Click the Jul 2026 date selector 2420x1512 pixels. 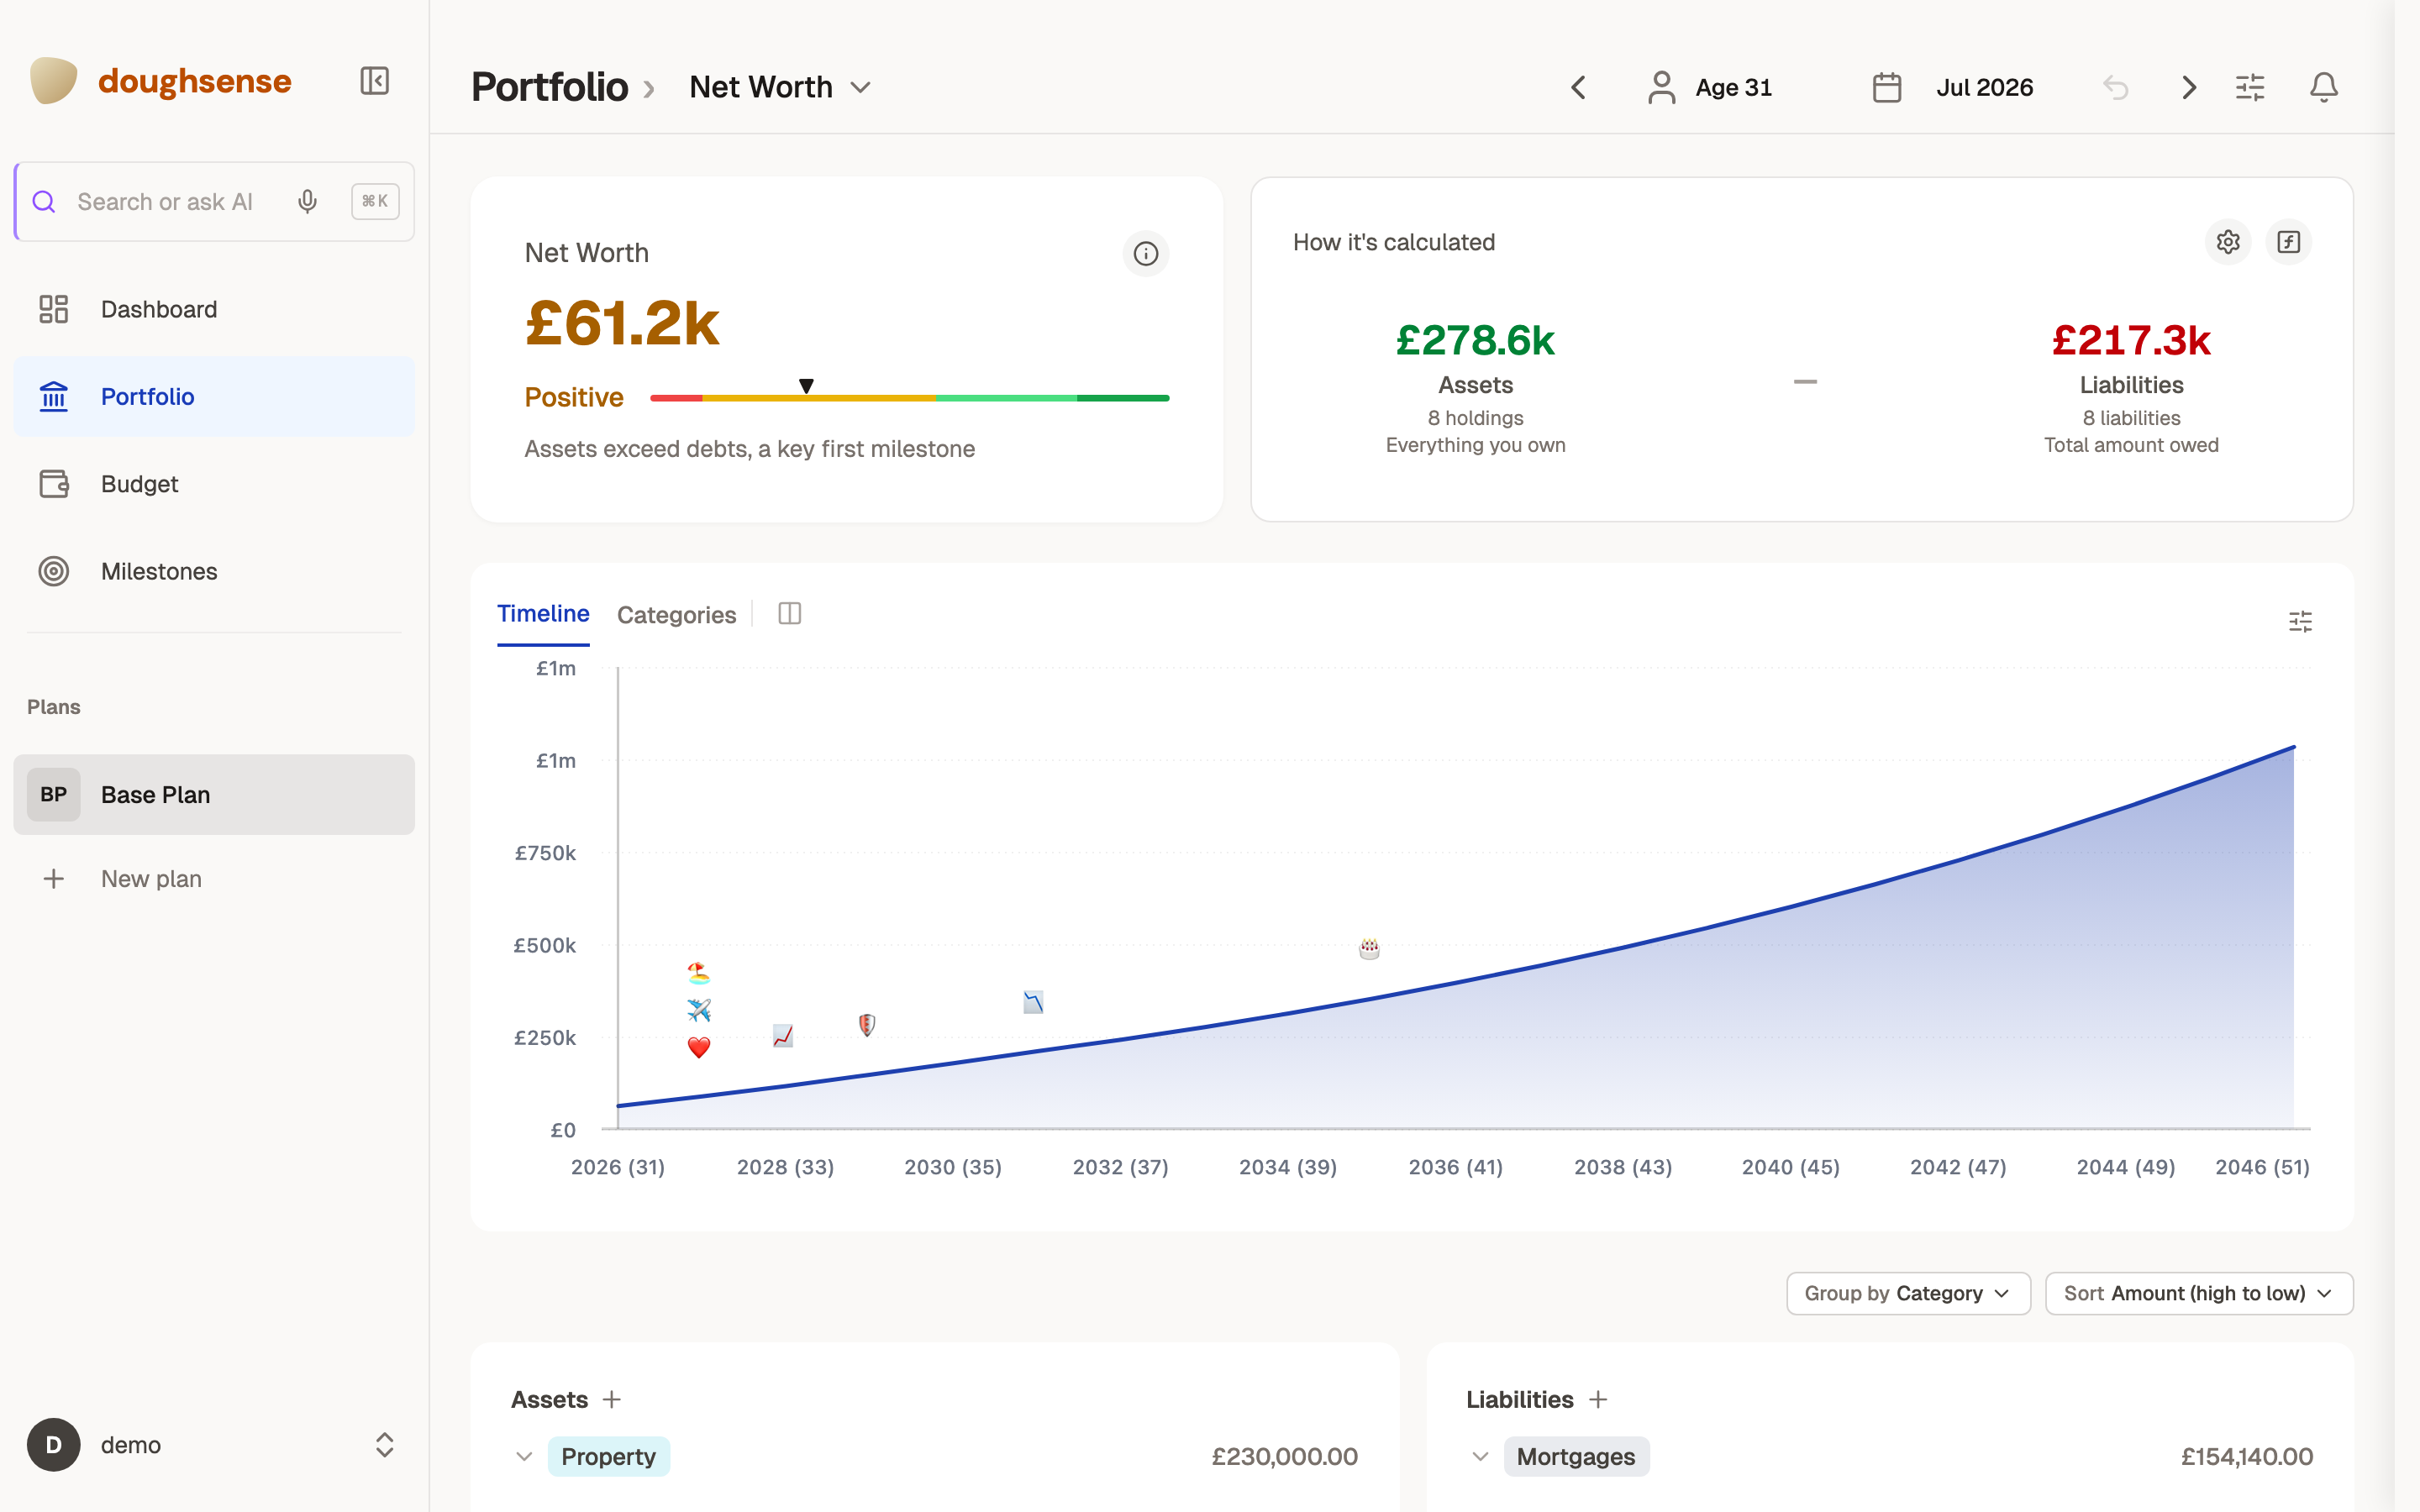(1952, 88)
